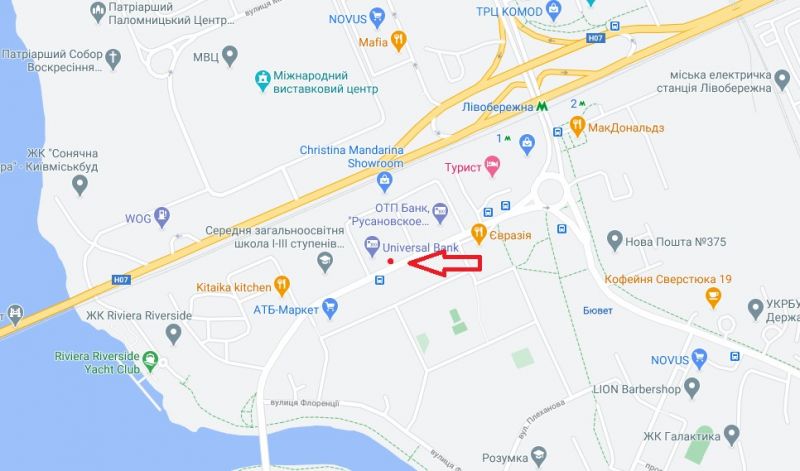Viewport: 800px width, 471px height.
Task: Select the ЖК Галактика location pin
Action: coord(731,435)
